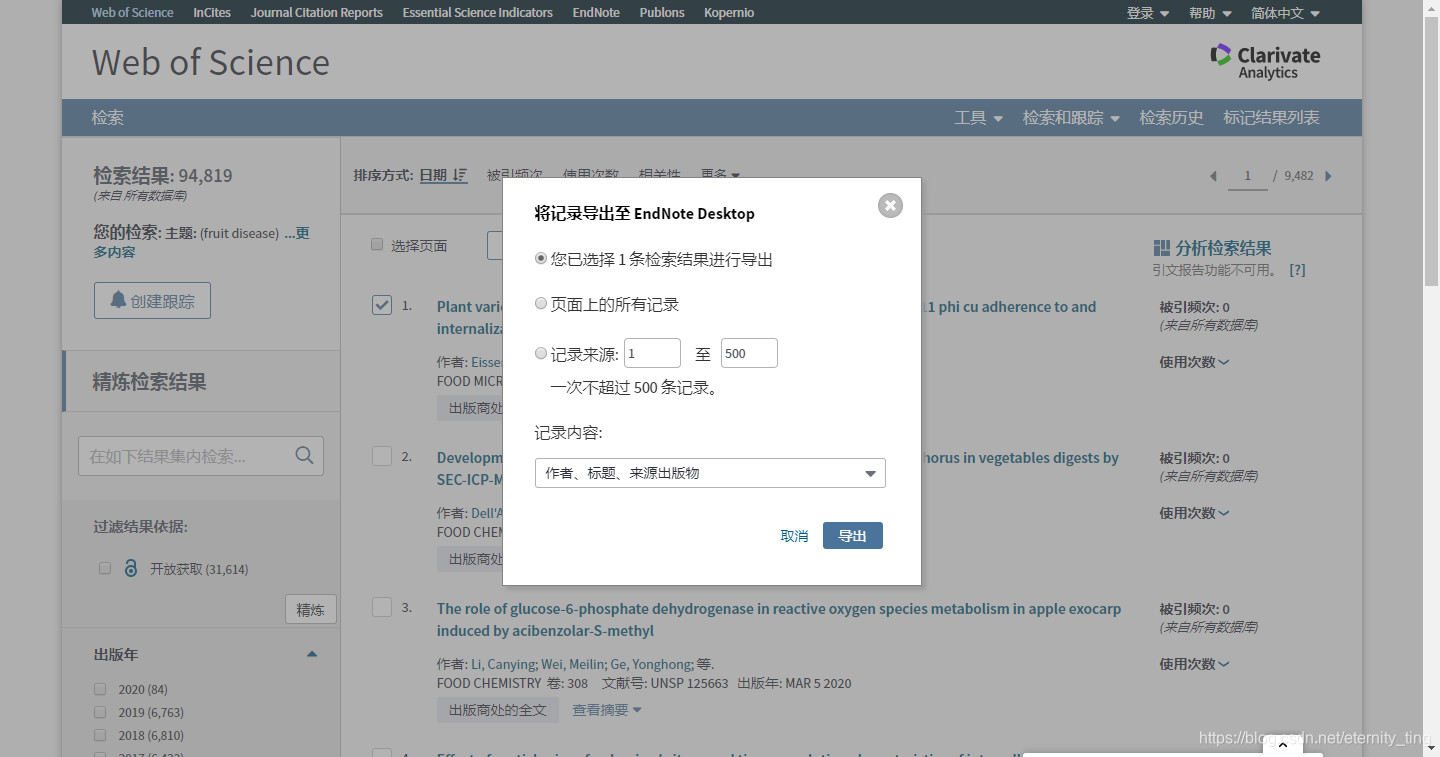Open Publons top menu item
Image resolution: width=1440 pixels, height=757 pixels.
point(662,13)
